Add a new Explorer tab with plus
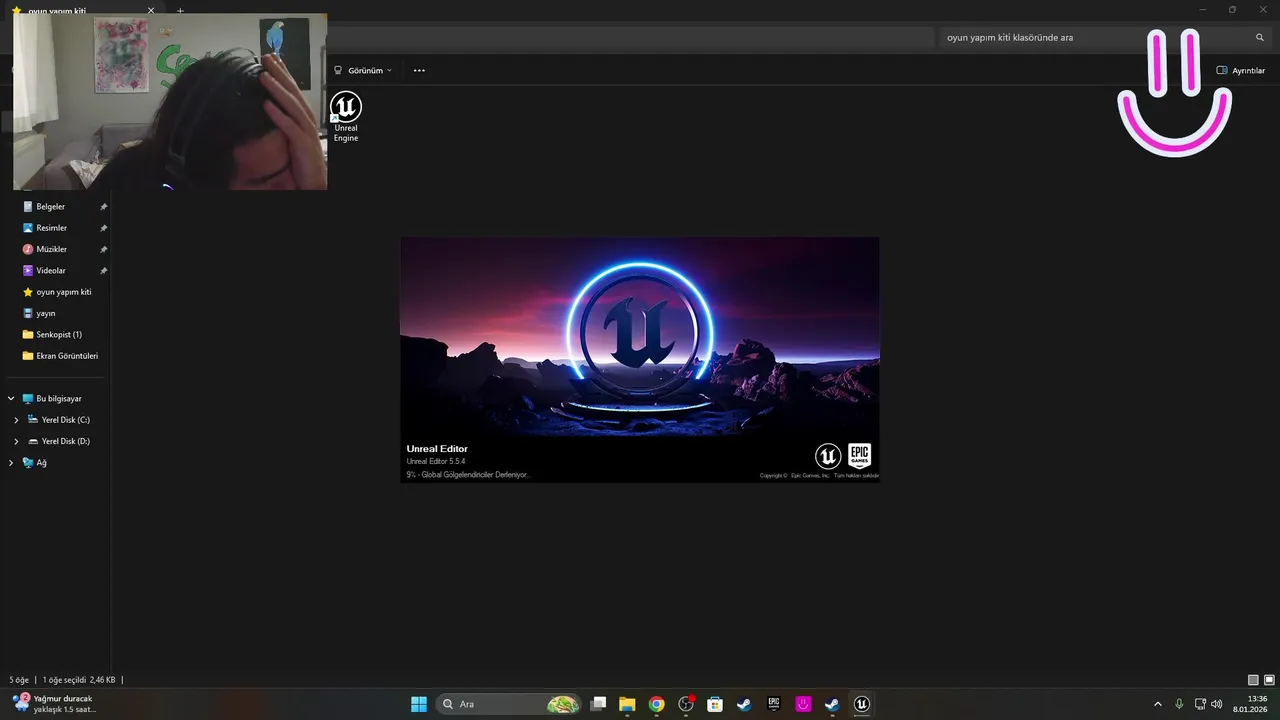This screenshot has width=1280, height=720. tap(180, 10)
